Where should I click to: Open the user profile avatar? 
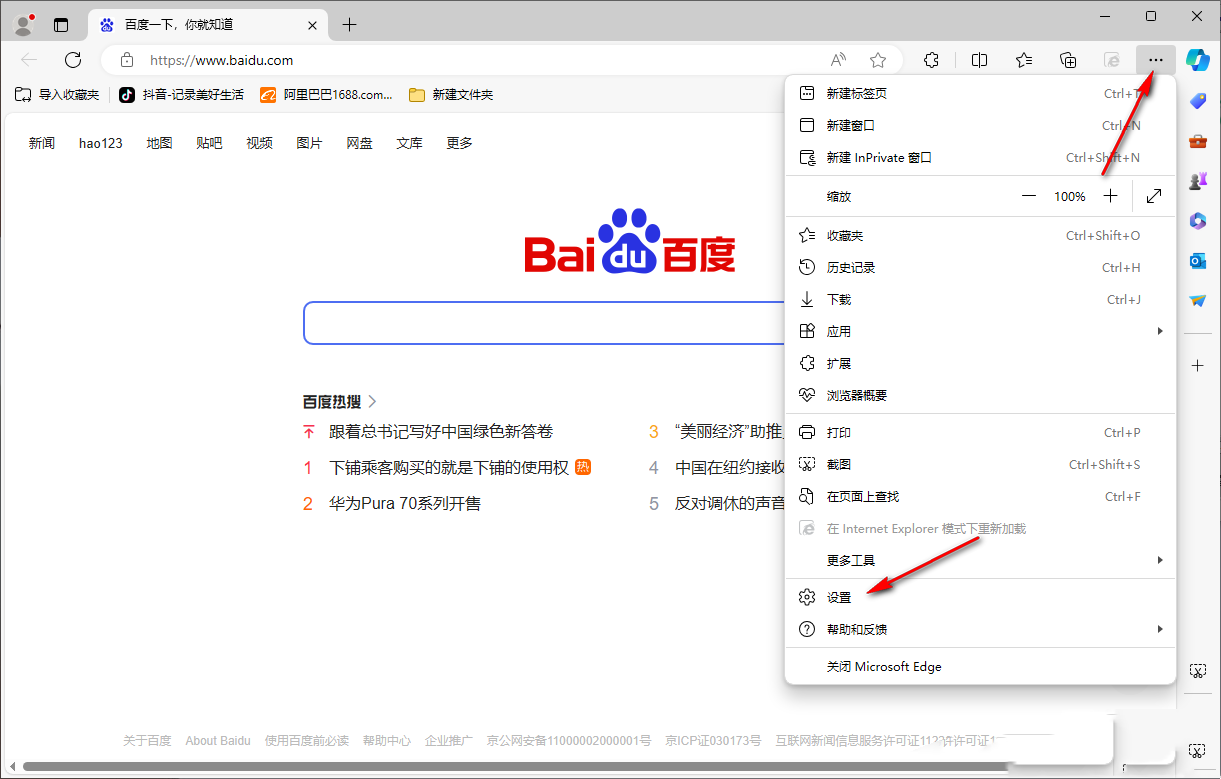[x=24, y=24]
